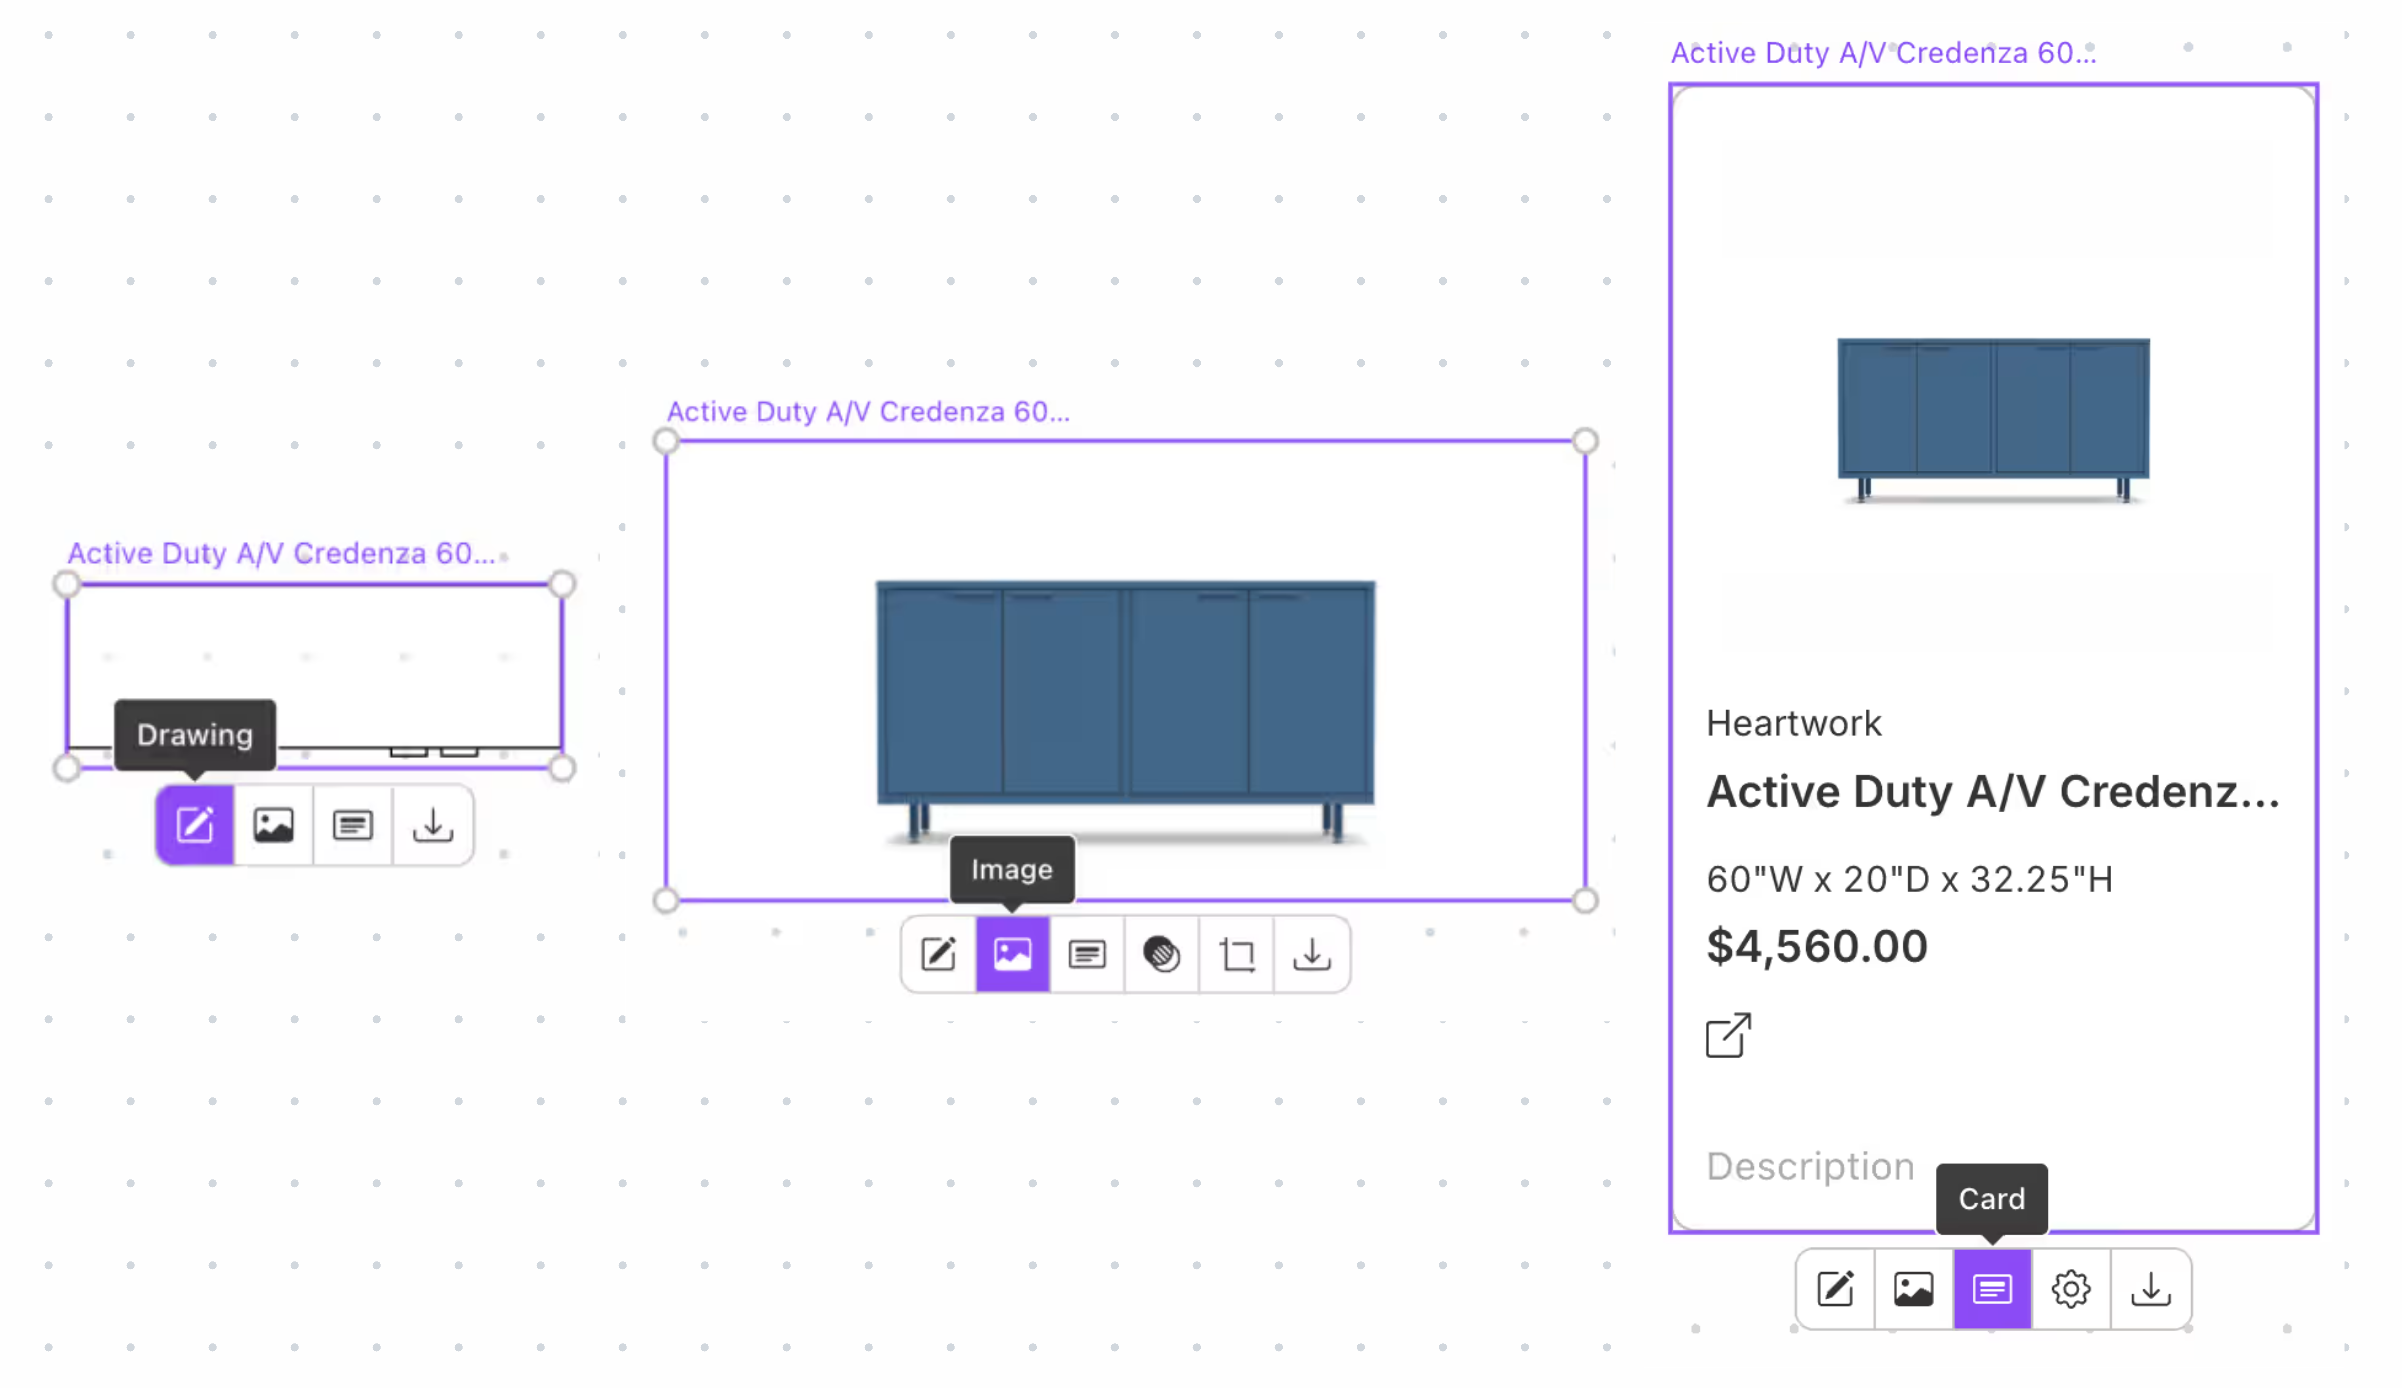Viewport: 2402px width, 1388px height.
Task: Click top-right resize handle of middle image
Action: tap(1585, 441)
